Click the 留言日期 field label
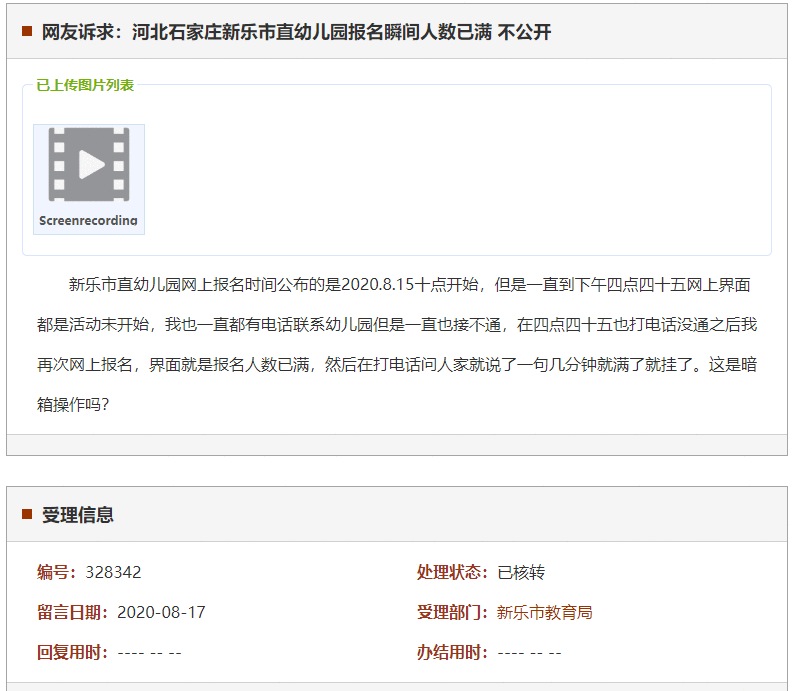 (72, 612)
